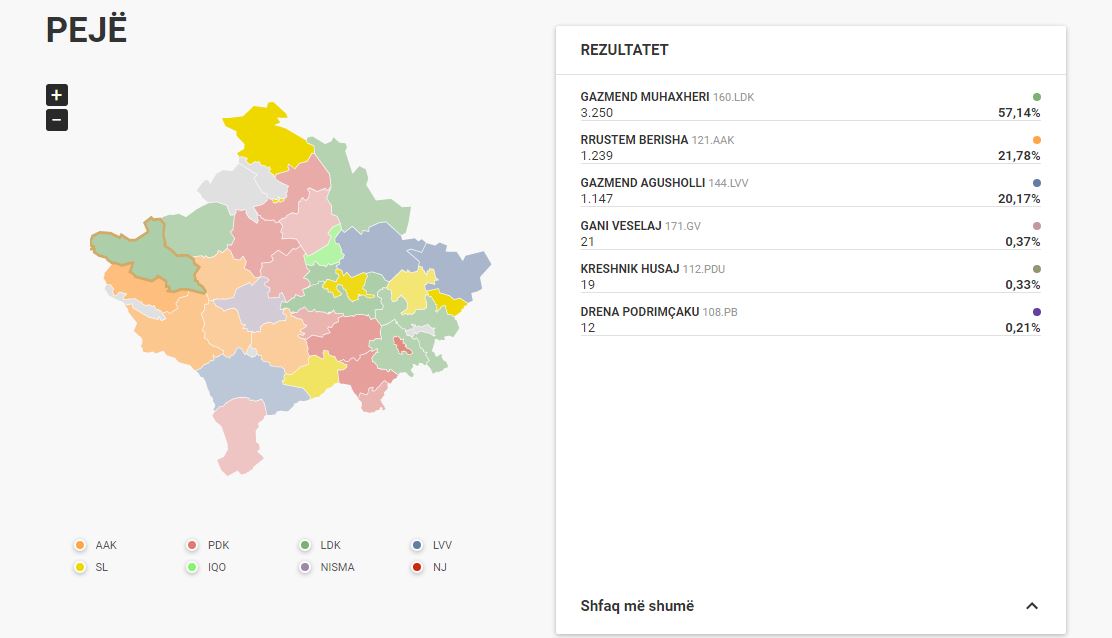
Task: Click the 20,17% percentage value
Action: [1019, 199]
